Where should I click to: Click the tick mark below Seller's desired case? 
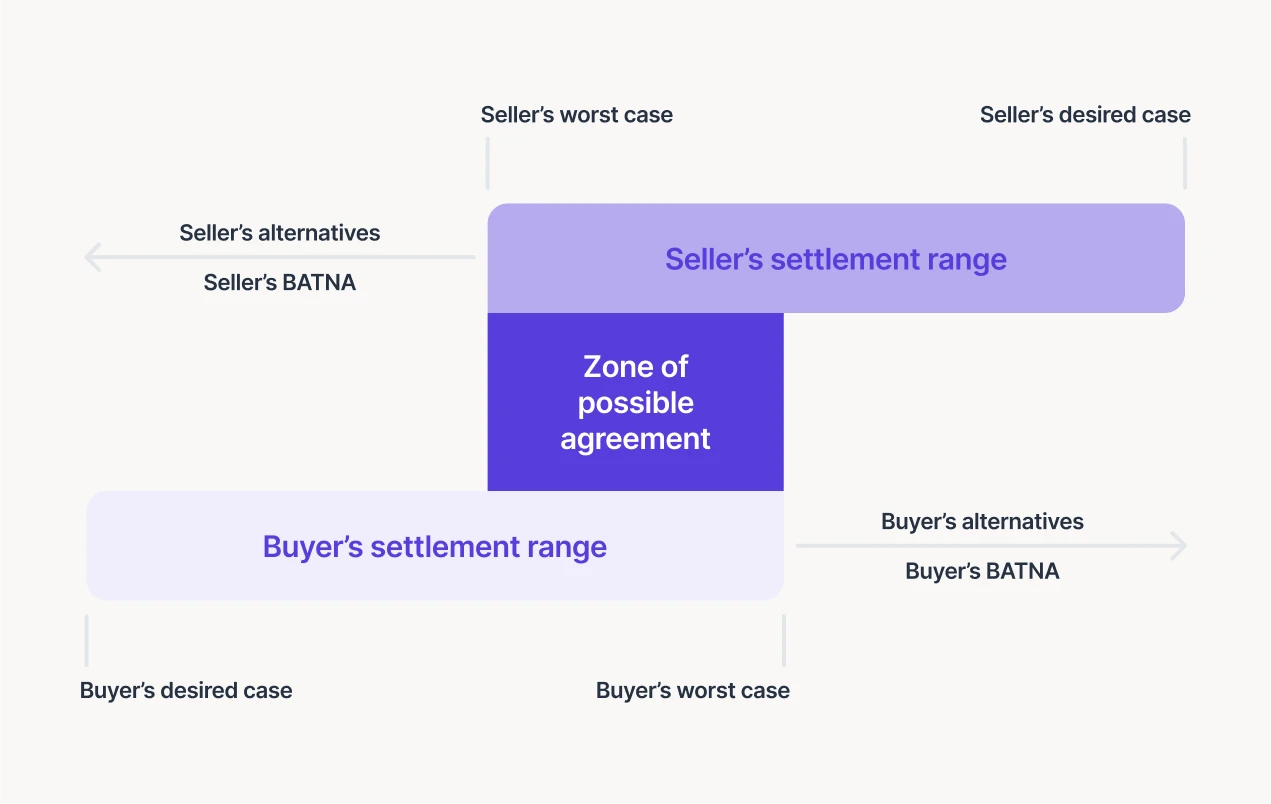coord(1185,164)
